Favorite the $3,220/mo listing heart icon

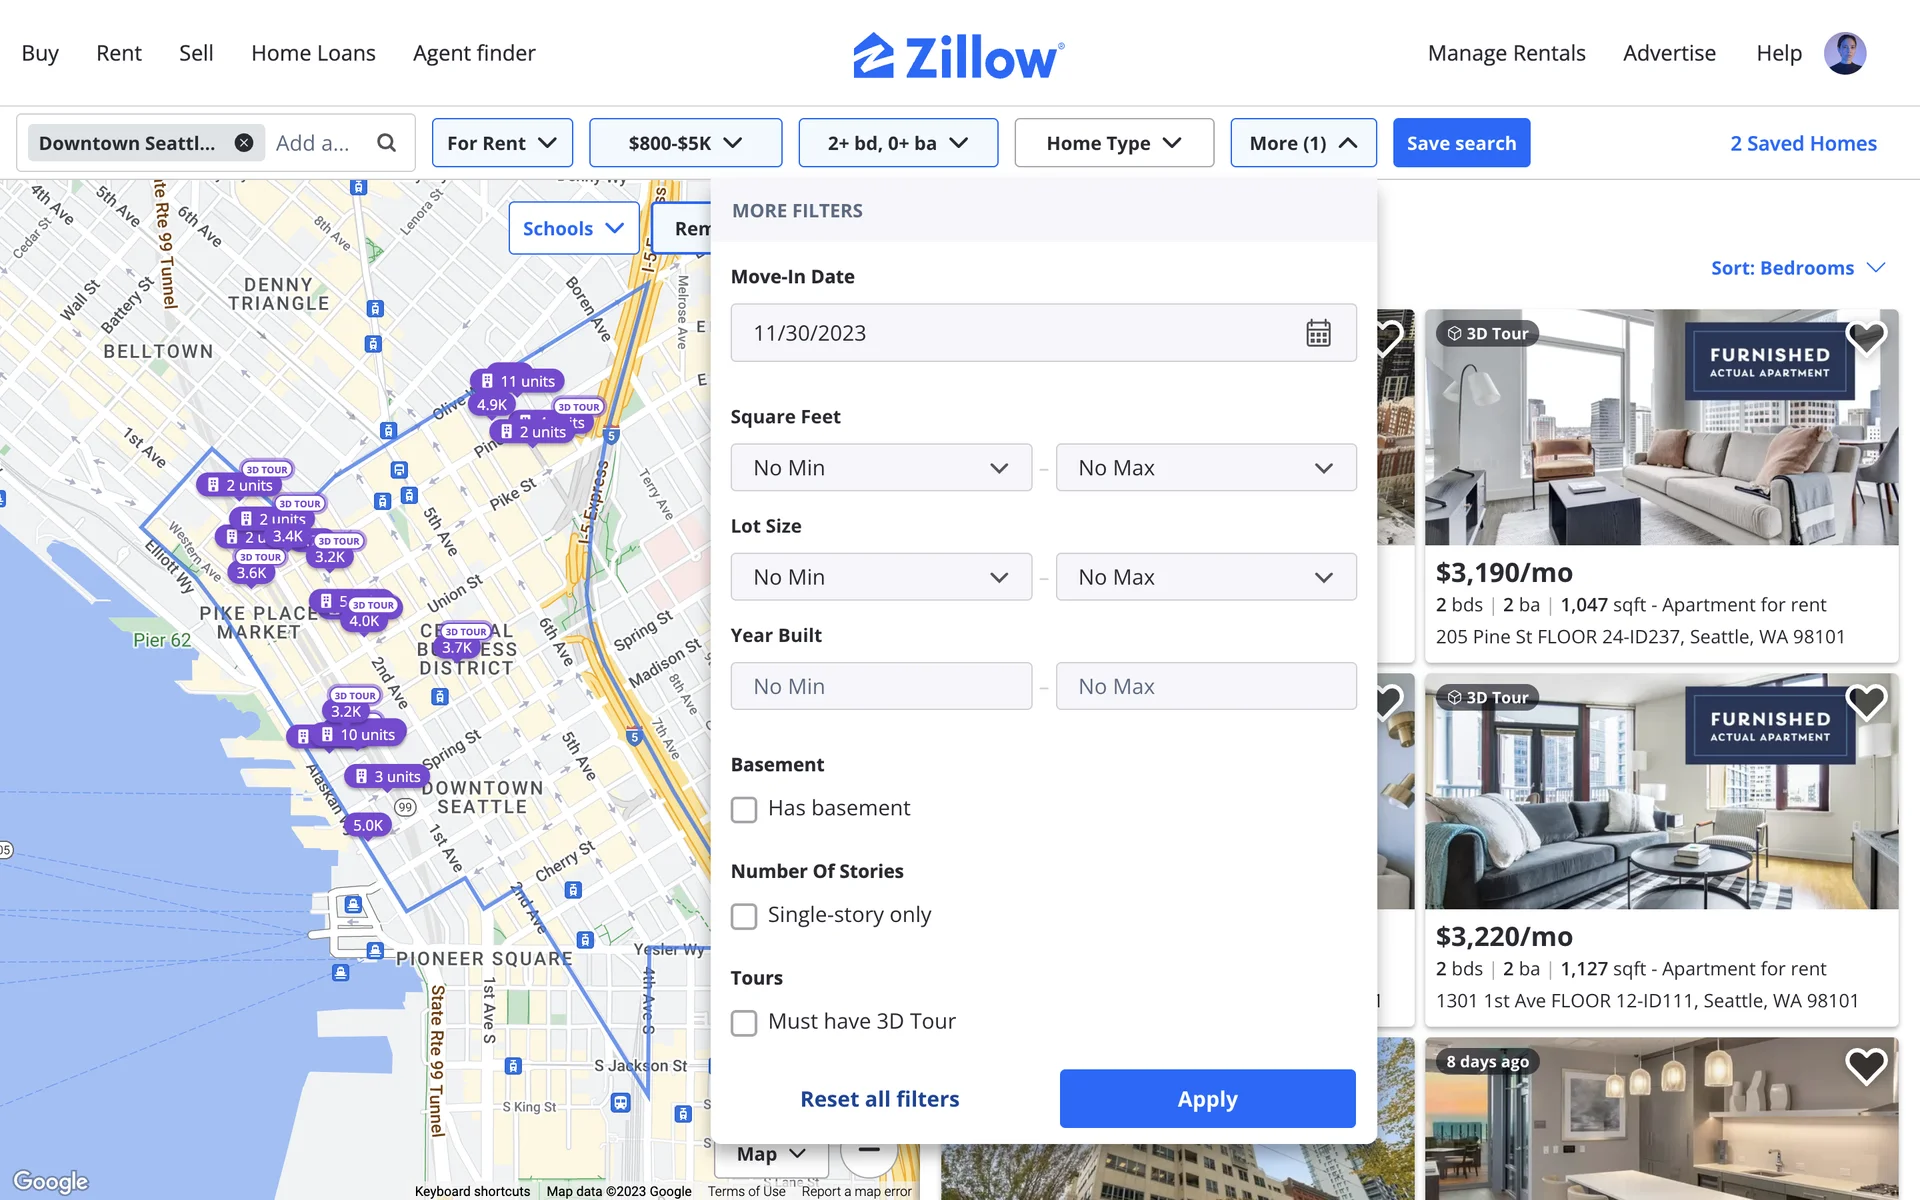(x=1865, y=702)
